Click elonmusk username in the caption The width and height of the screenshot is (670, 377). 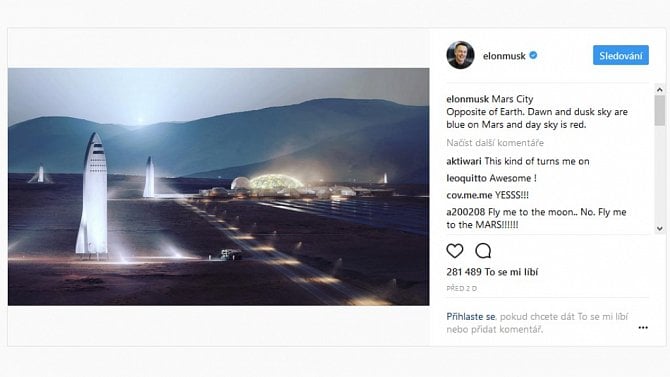(x=467, y=99)
